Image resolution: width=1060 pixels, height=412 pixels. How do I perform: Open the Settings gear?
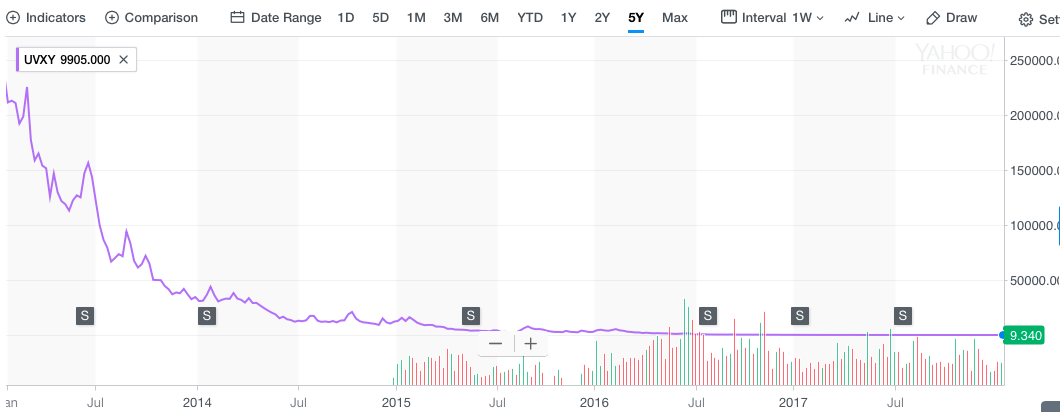(x=1025, y=19)
